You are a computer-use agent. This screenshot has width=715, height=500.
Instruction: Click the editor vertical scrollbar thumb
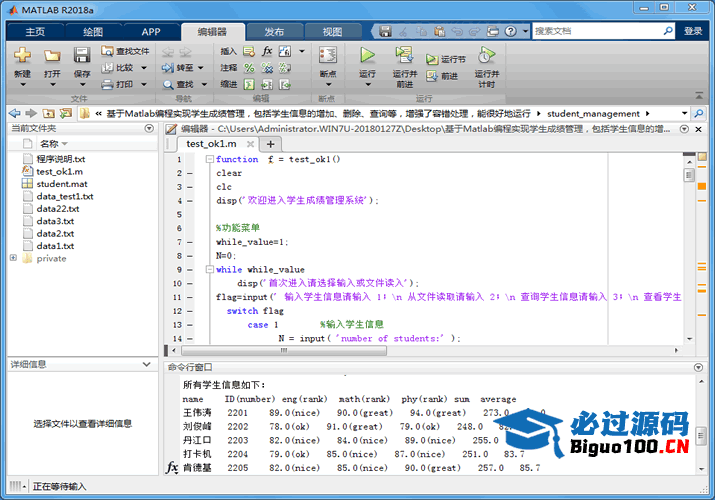click(689, 175)
